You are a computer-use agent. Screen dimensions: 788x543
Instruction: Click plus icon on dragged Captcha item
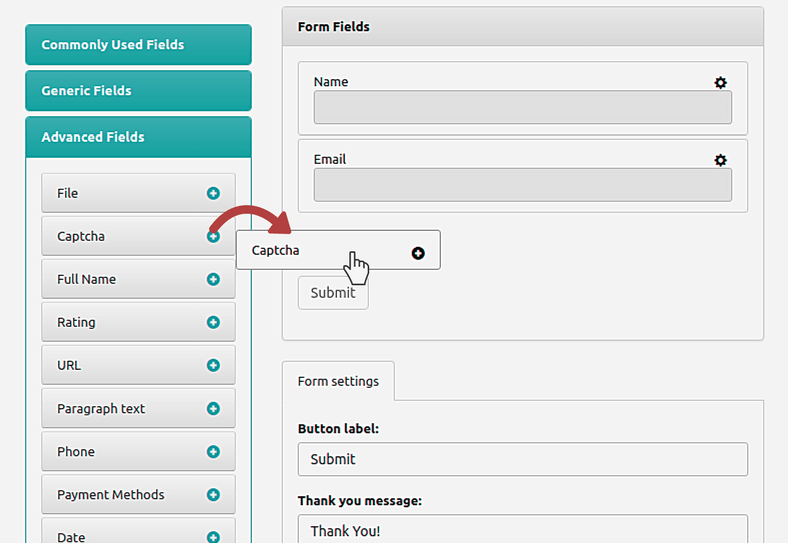pos(418,253)
